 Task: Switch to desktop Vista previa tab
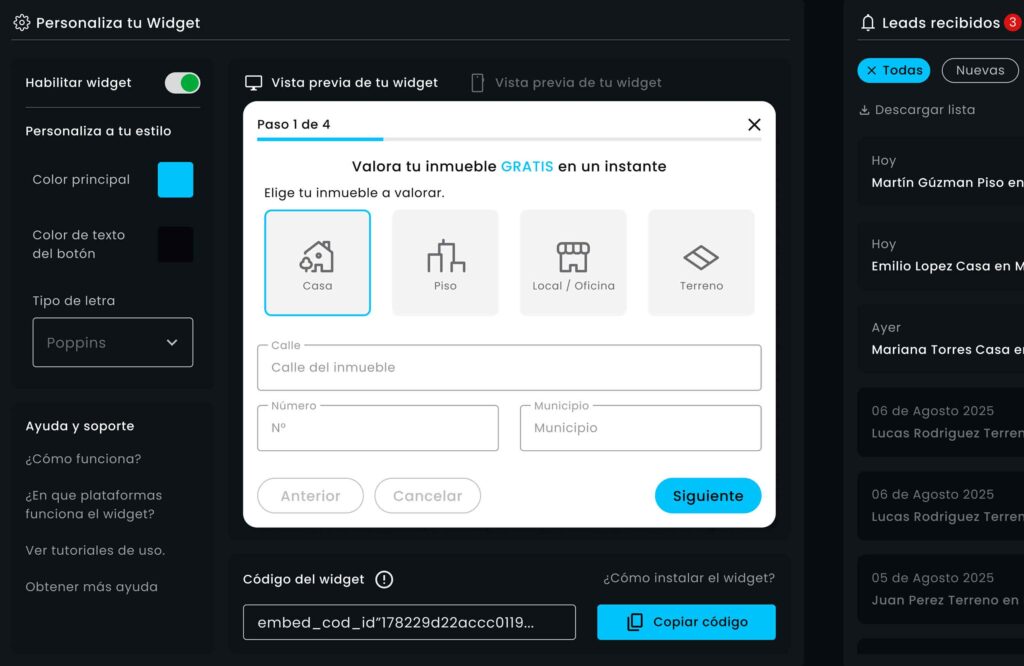[x=342, y=83]
